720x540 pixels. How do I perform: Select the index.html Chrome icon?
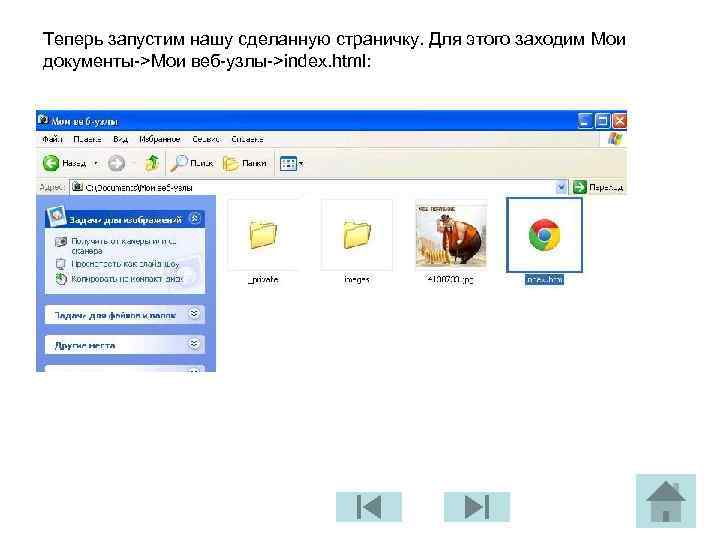[x=544, y=235]
